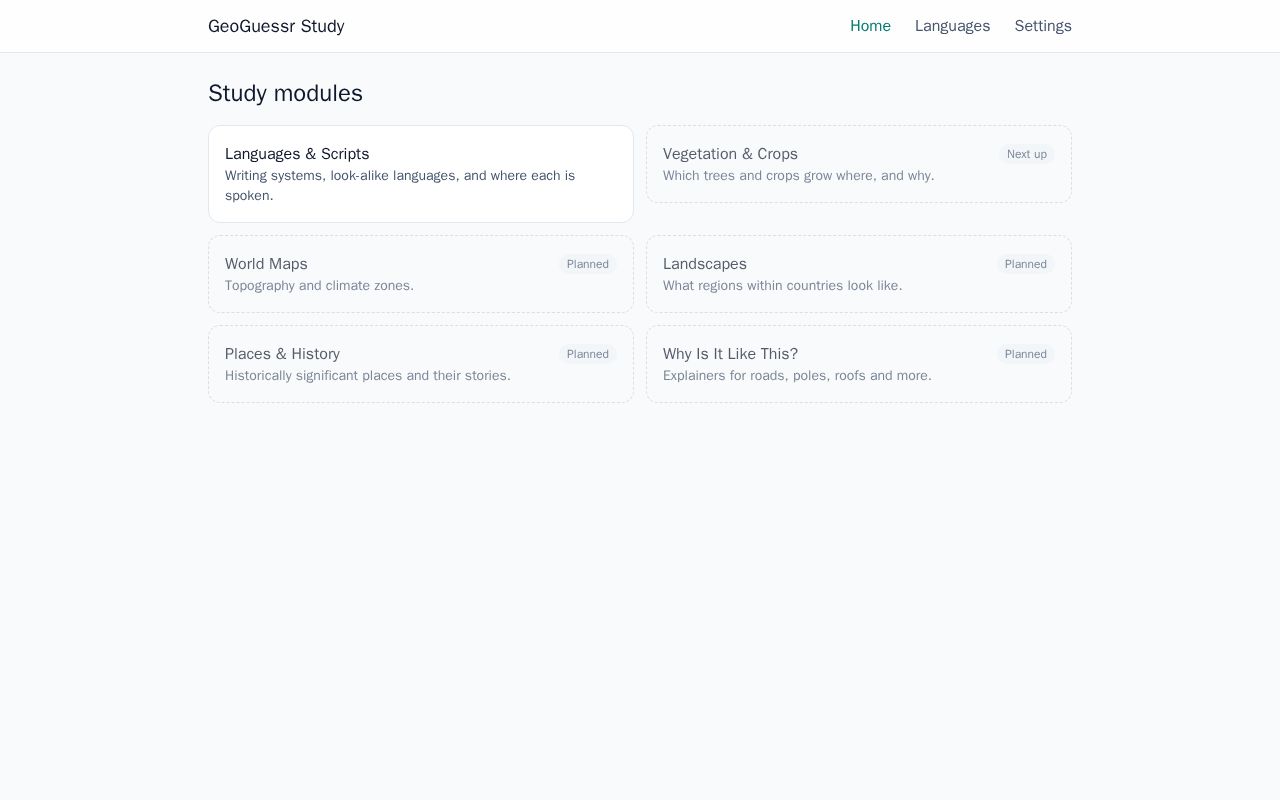Select the Vegetation & Crops module card
The height and width of the screenshot is (800, 1280).
[859, 164]
